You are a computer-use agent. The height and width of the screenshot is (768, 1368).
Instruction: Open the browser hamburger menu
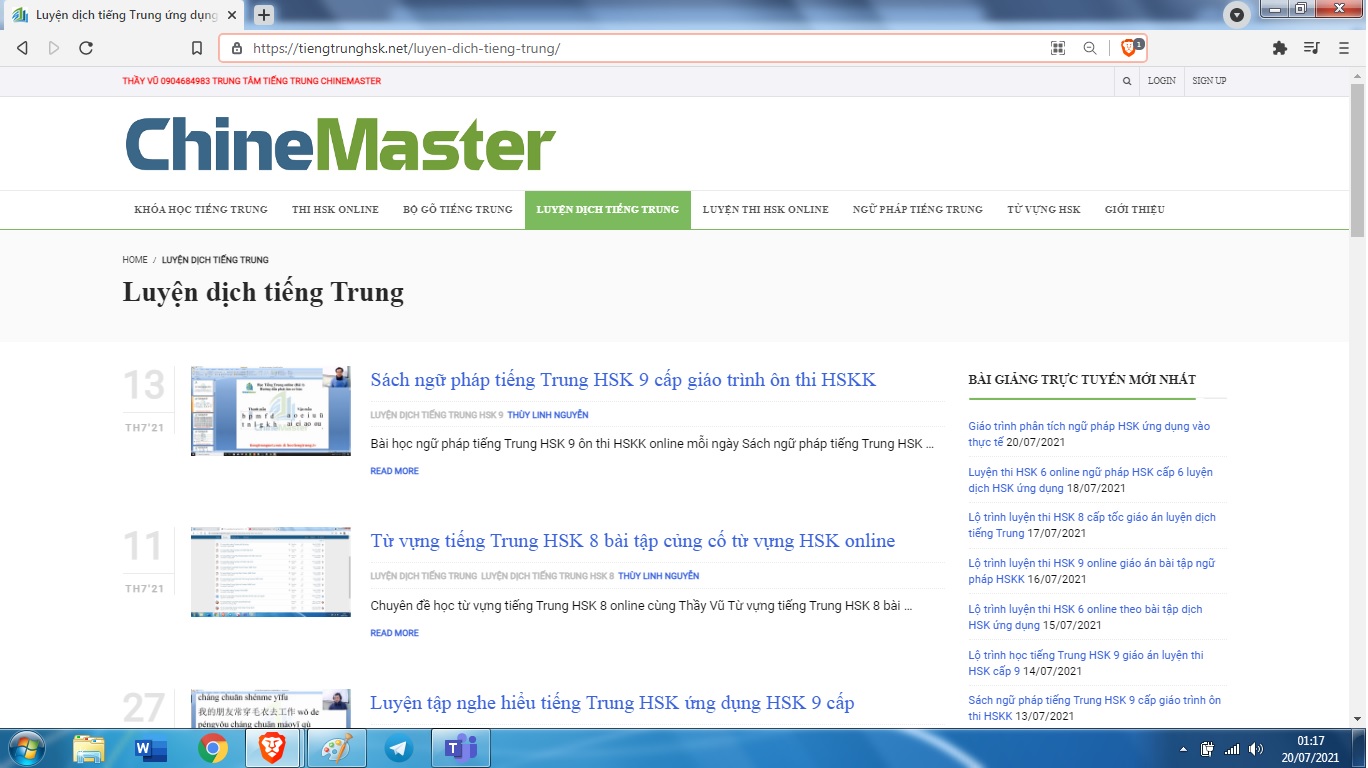1344,48
